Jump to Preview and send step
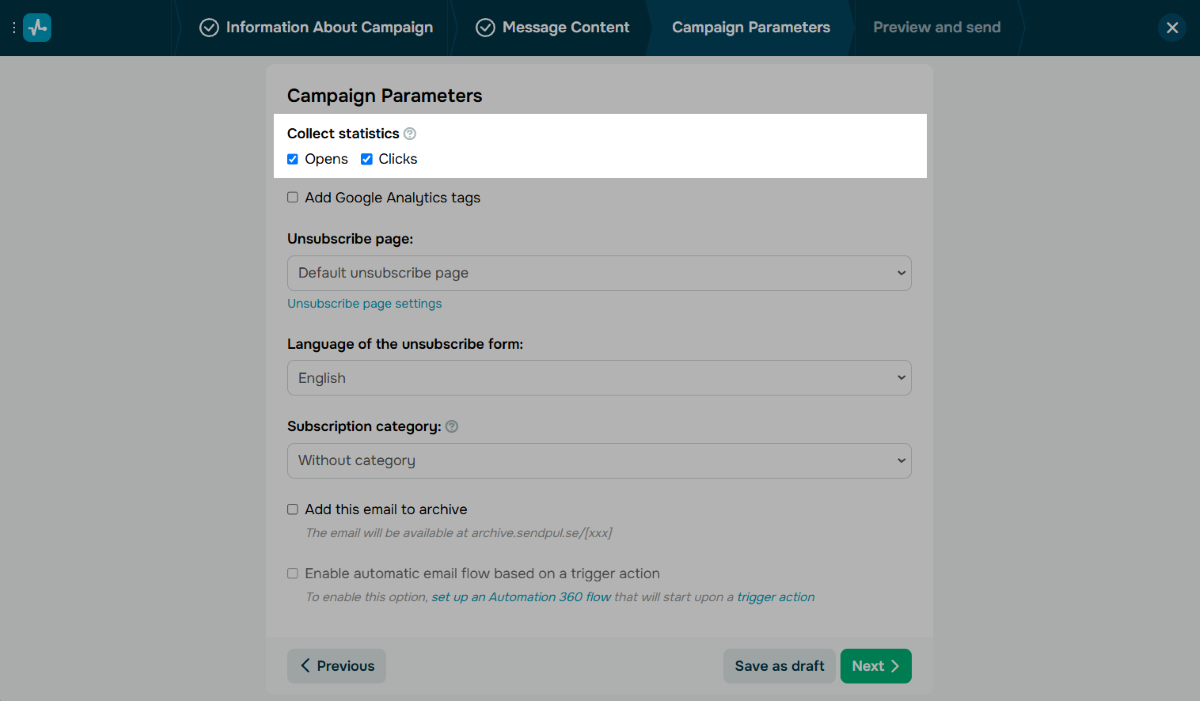The height and width of the screenshot is (701, 1200). tap(936, 28)
